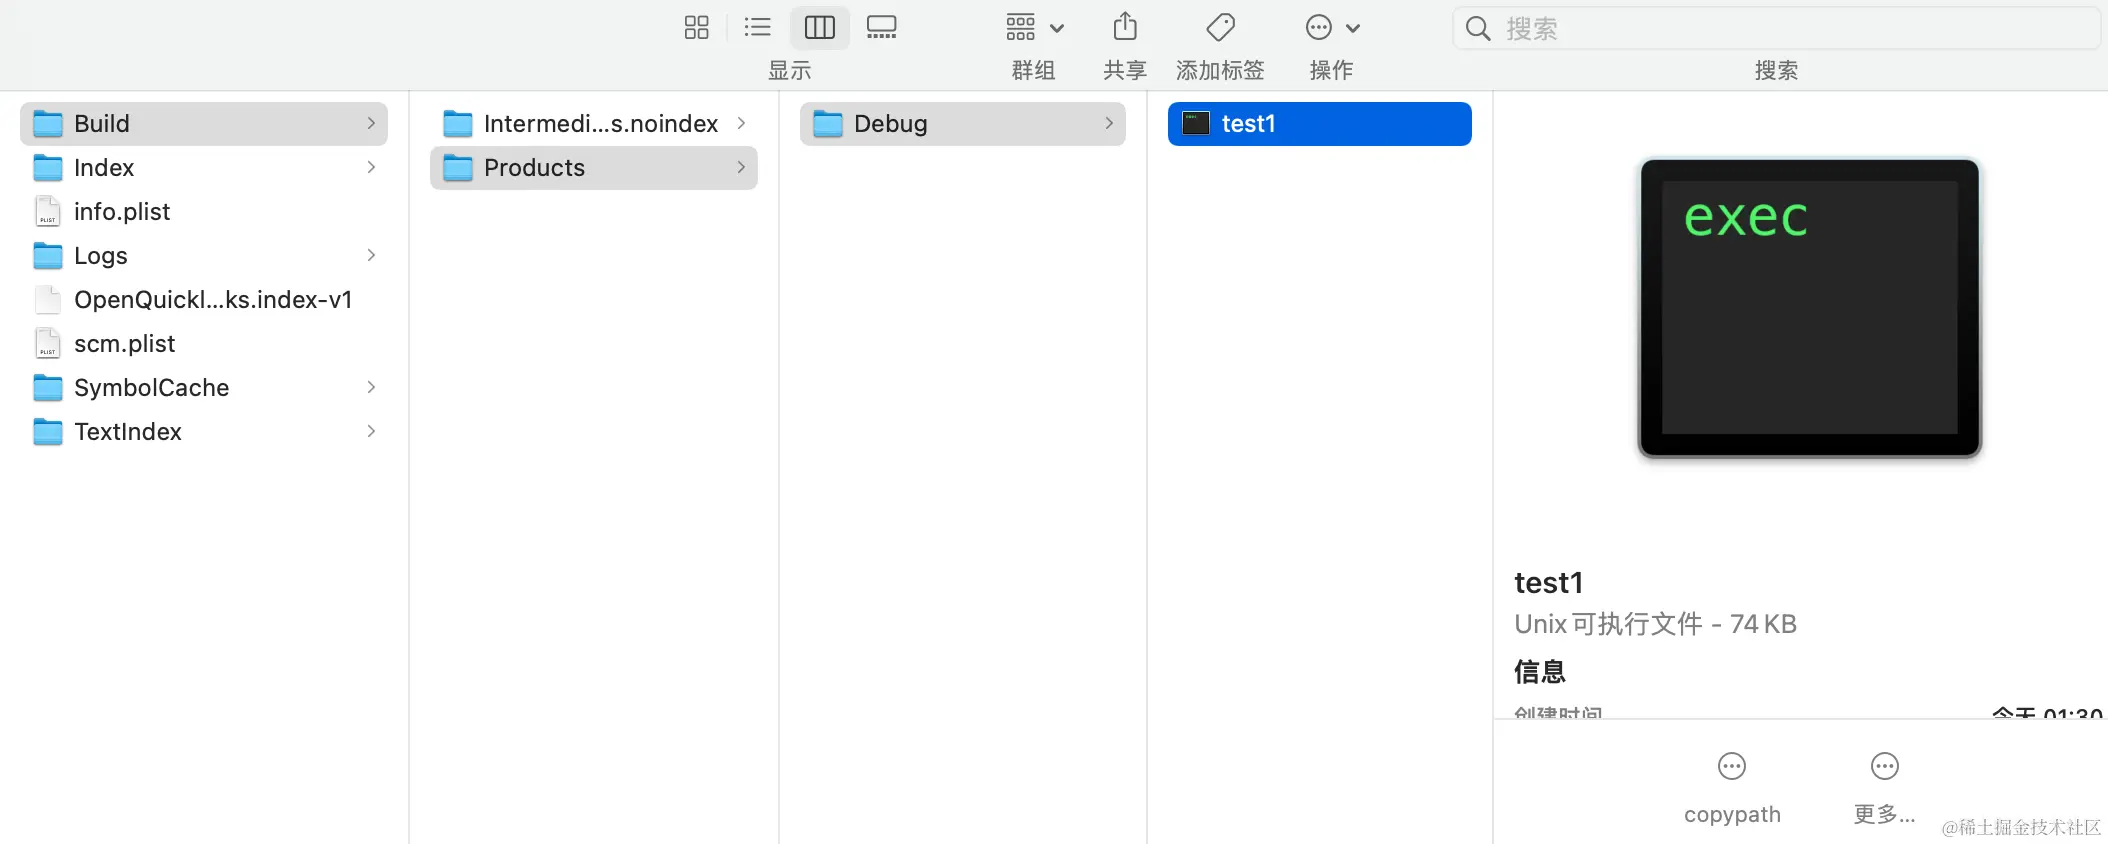The height and width of the screenshot is (844, 2108).
Task: Select the Intermedi...s.noindex folder icon
Action: point(458,124)
